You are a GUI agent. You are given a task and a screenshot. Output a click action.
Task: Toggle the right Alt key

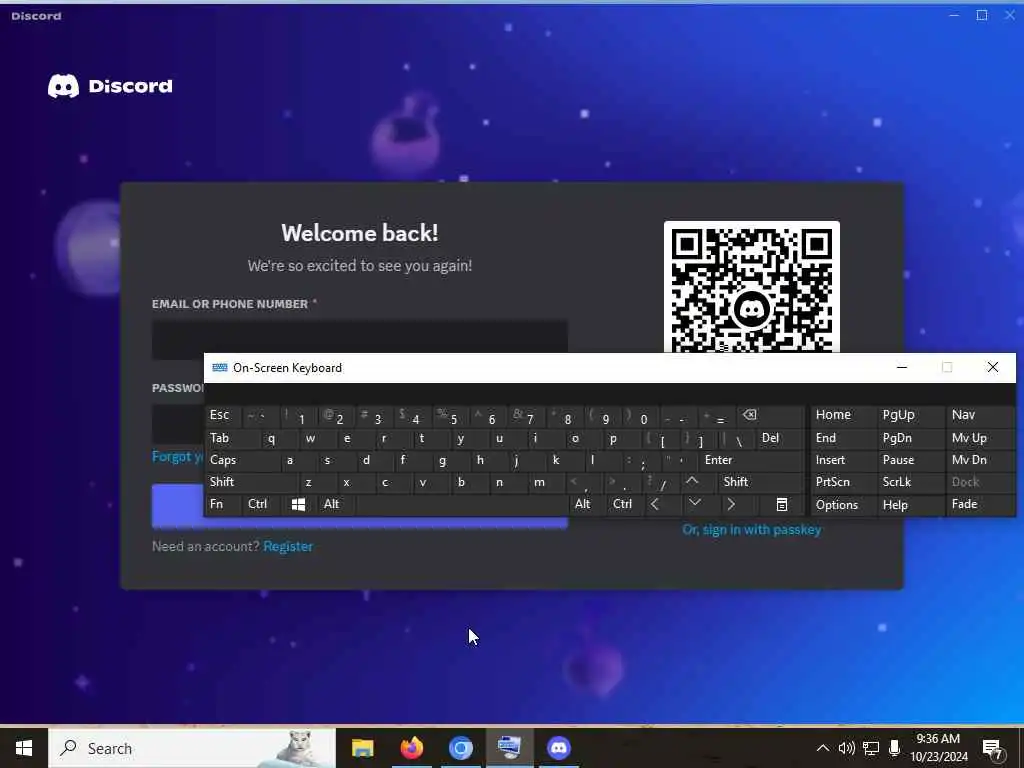[587, 504]
